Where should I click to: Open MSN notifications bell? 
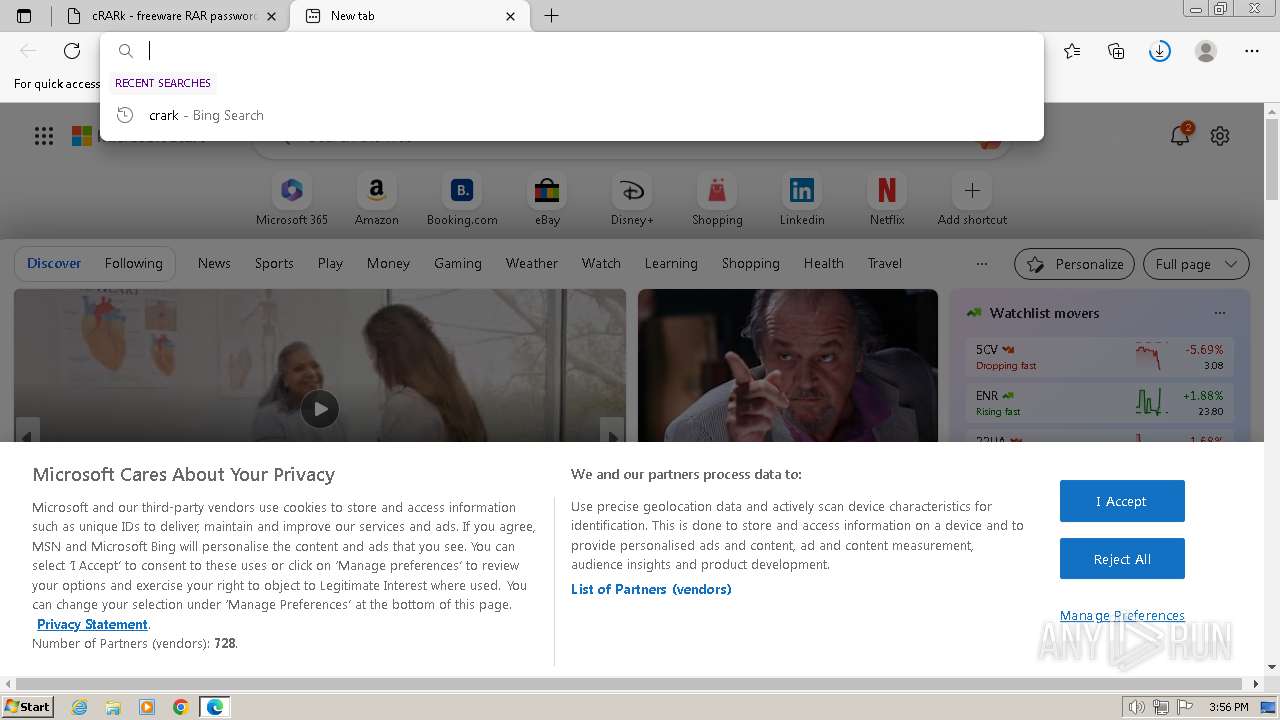tap(1180, 136)
